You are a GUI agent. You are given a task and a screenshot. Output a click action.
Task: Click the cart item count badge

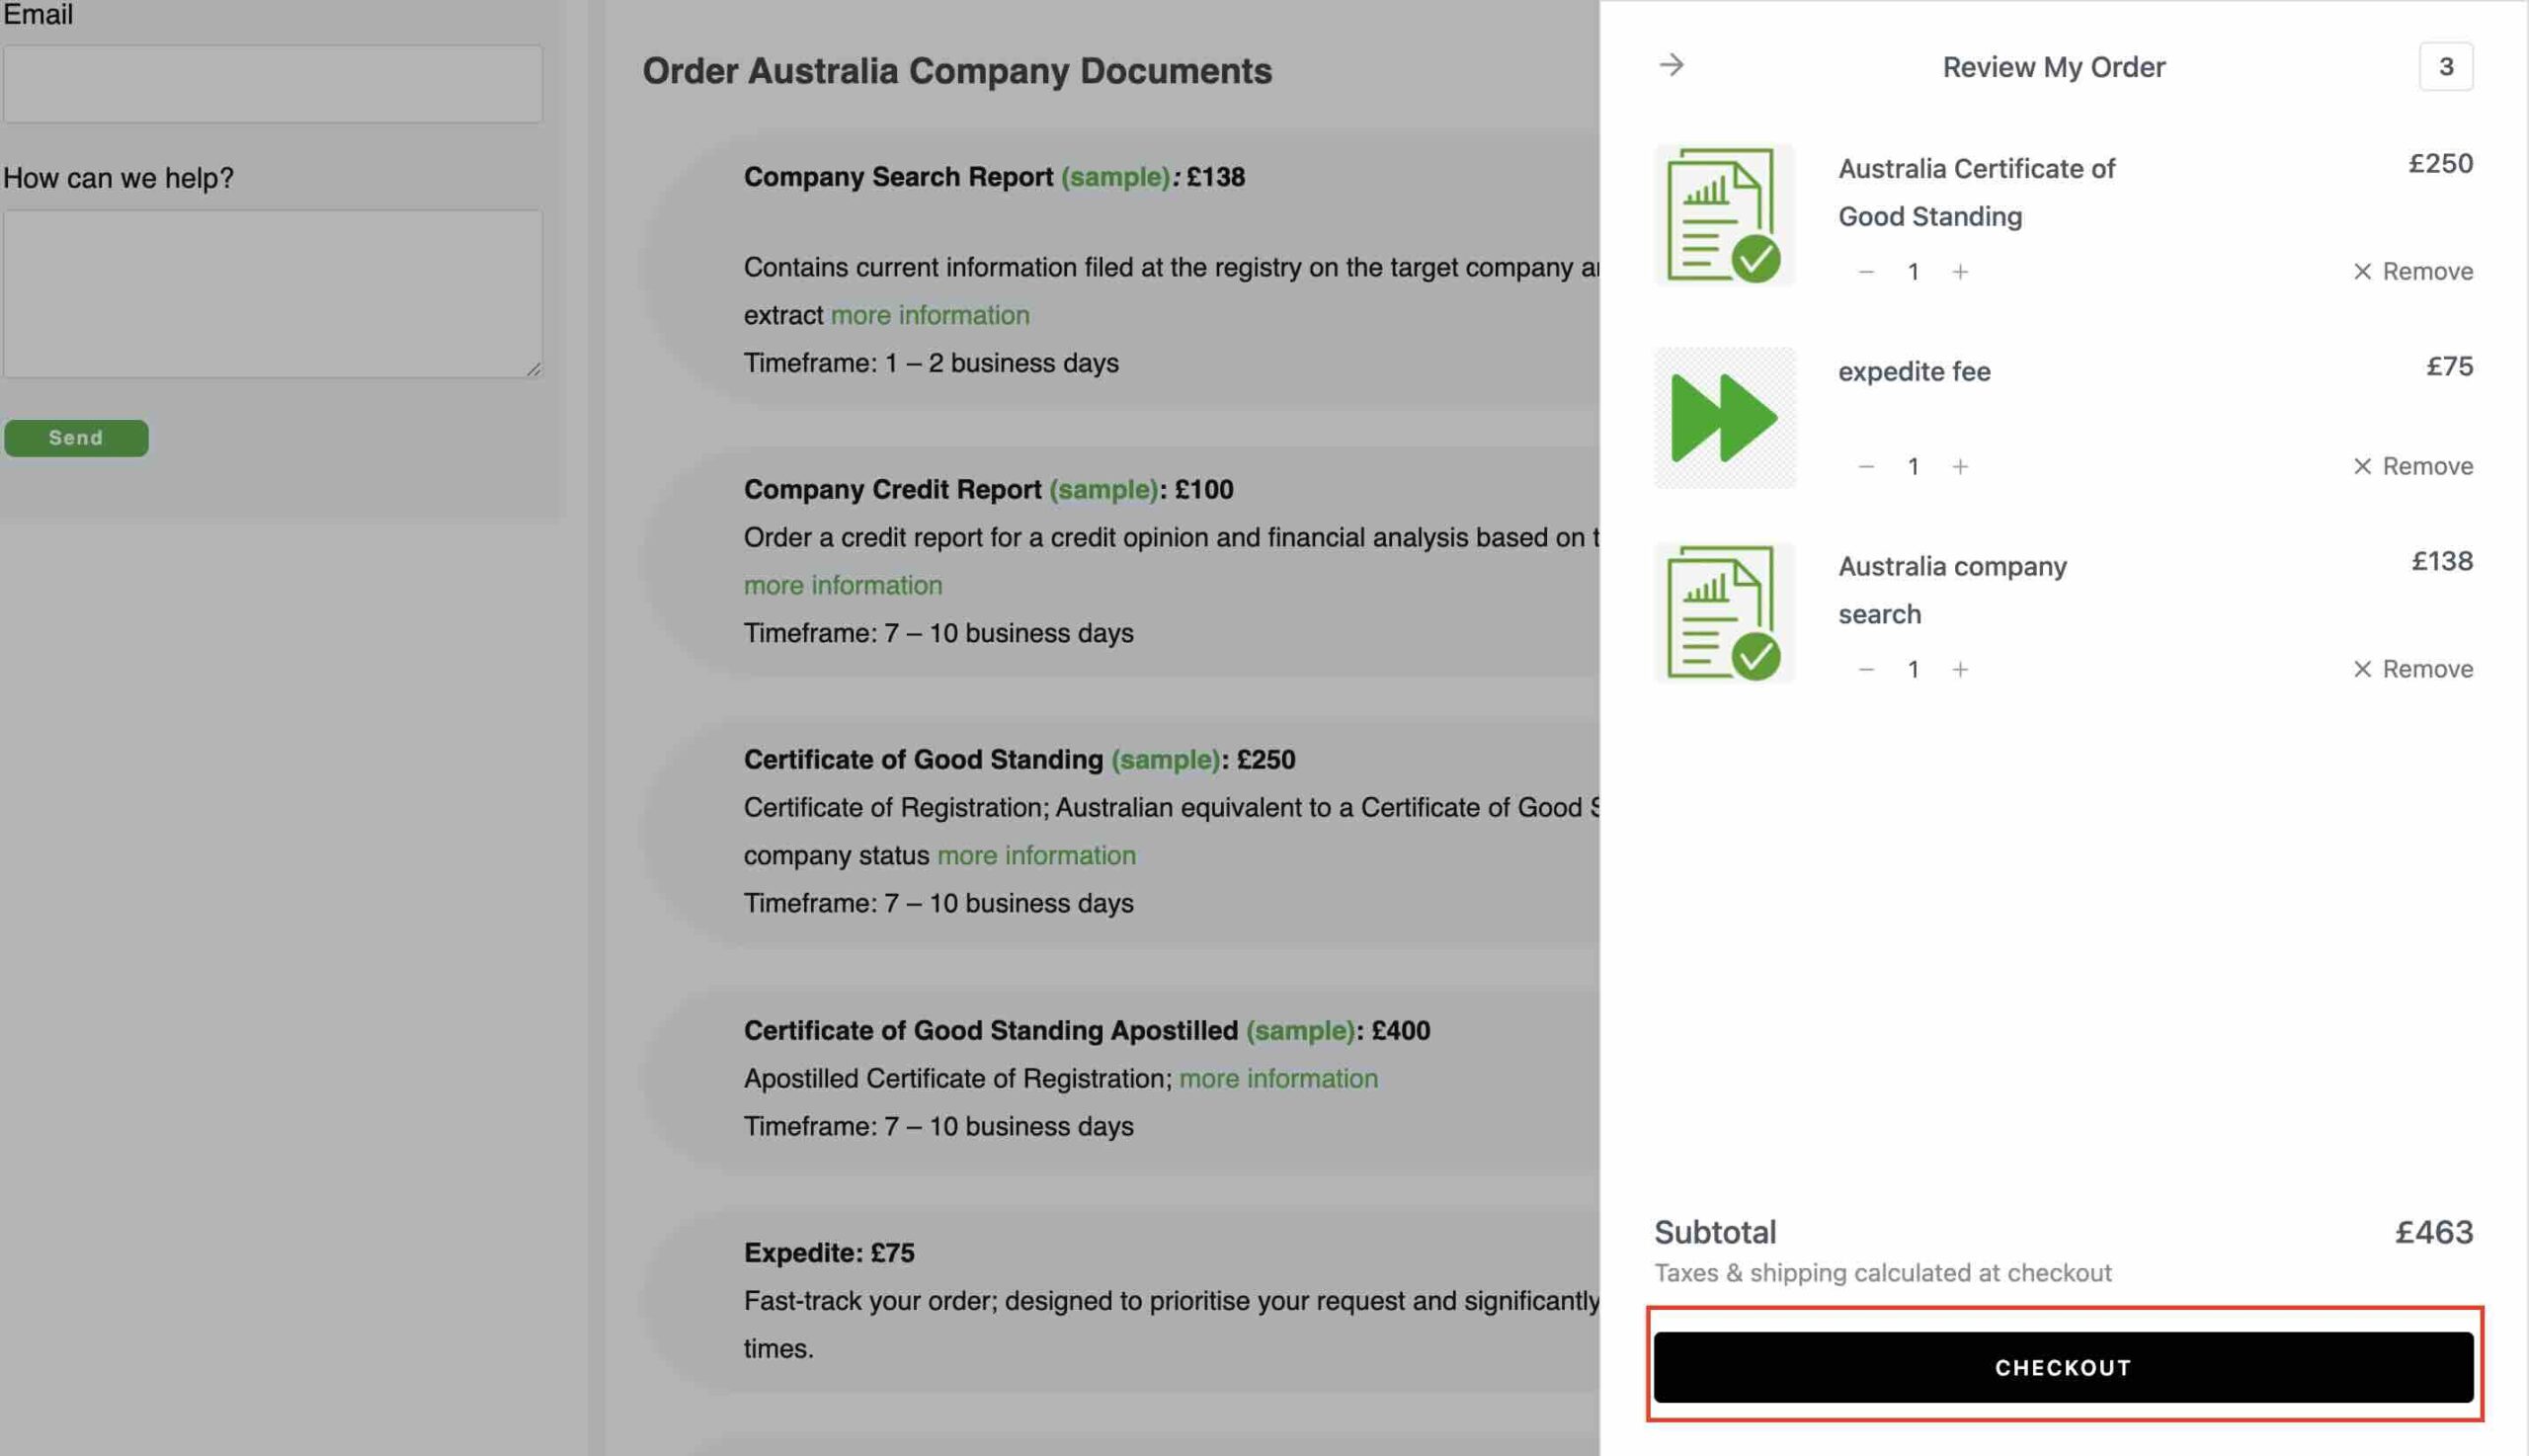[x=2446, y=67]
